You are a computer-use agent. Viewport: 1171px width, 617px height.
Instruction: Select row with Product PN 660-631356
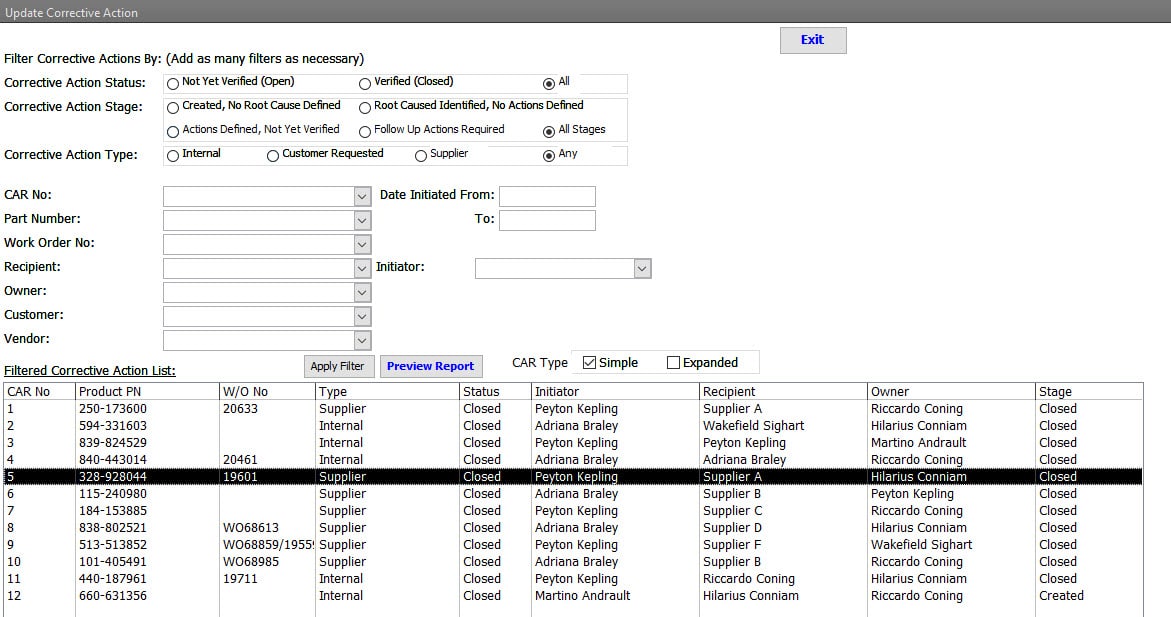(573, 596)
